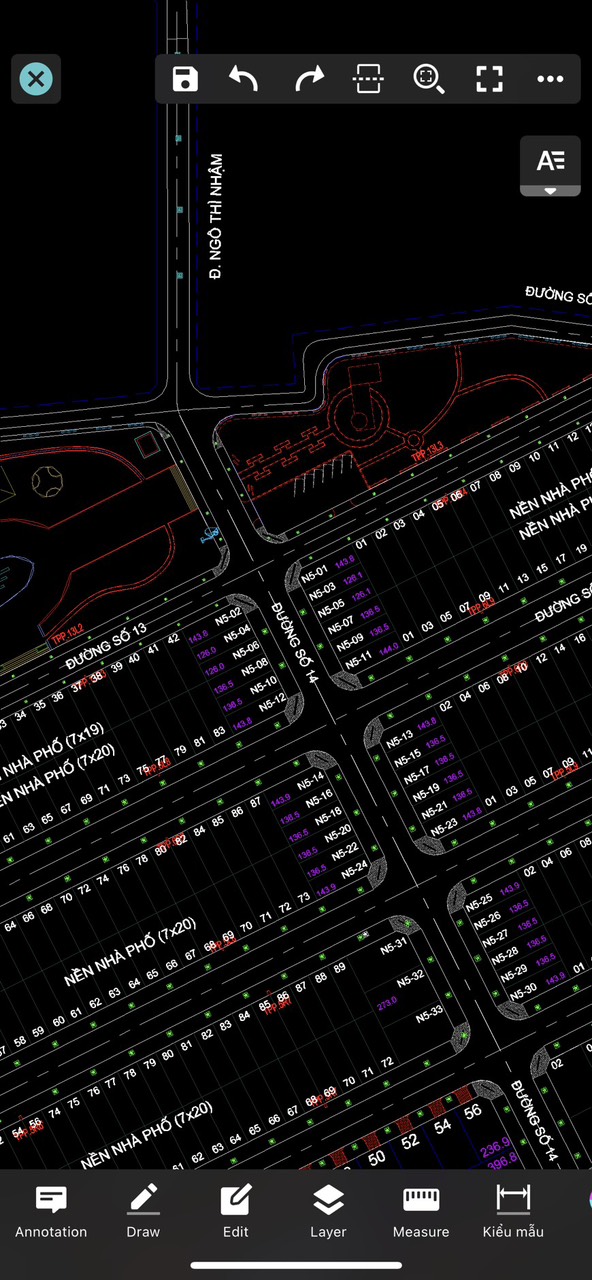Open the Measure tool
The width and height of the screenshot is (592, 1280).
(421, 1212)
